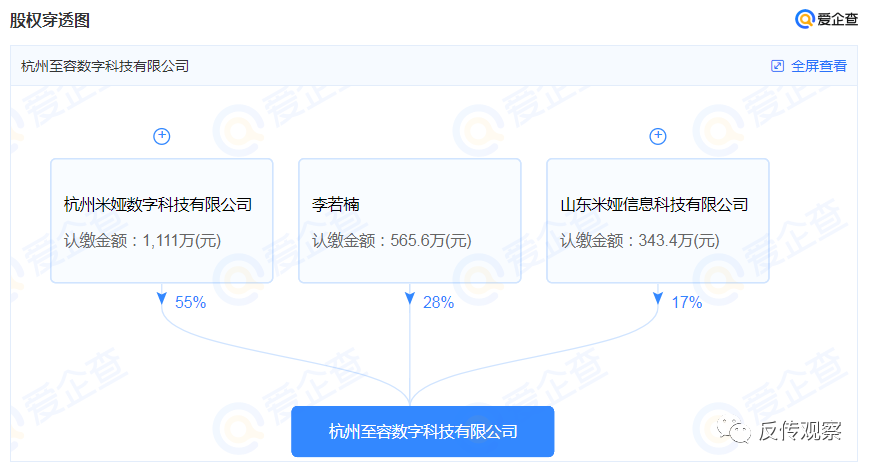Click 认缴金额：343.4万(元) text

[x=640, y=241]
